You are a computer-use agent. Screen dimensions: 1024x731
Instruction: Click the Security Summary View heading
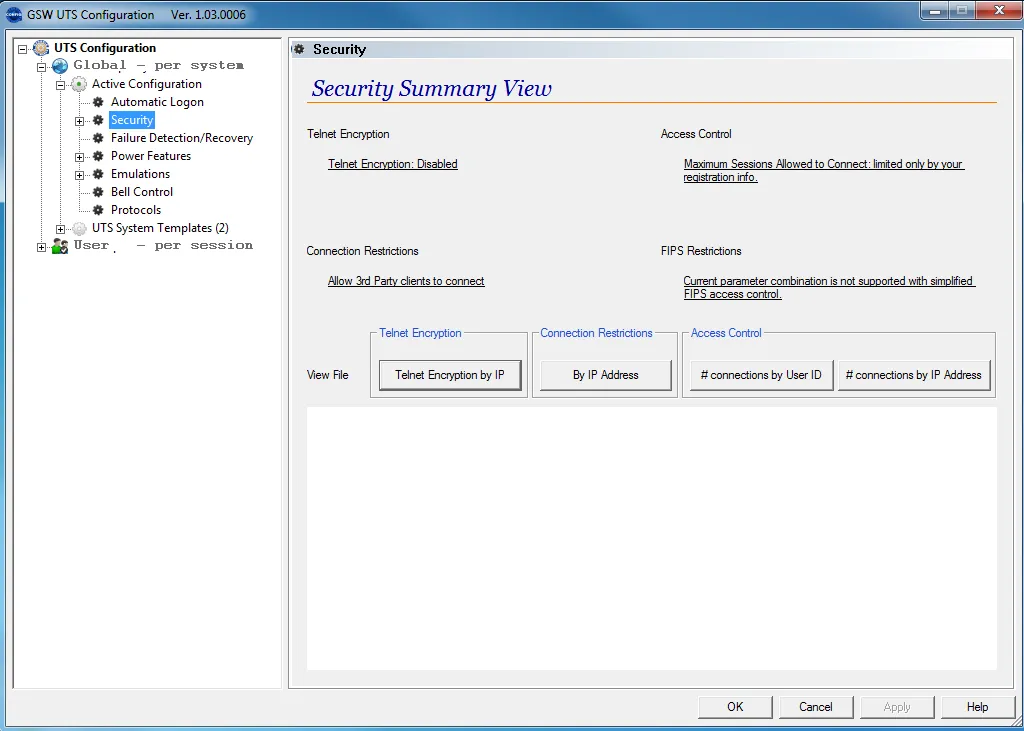(432, 88)
